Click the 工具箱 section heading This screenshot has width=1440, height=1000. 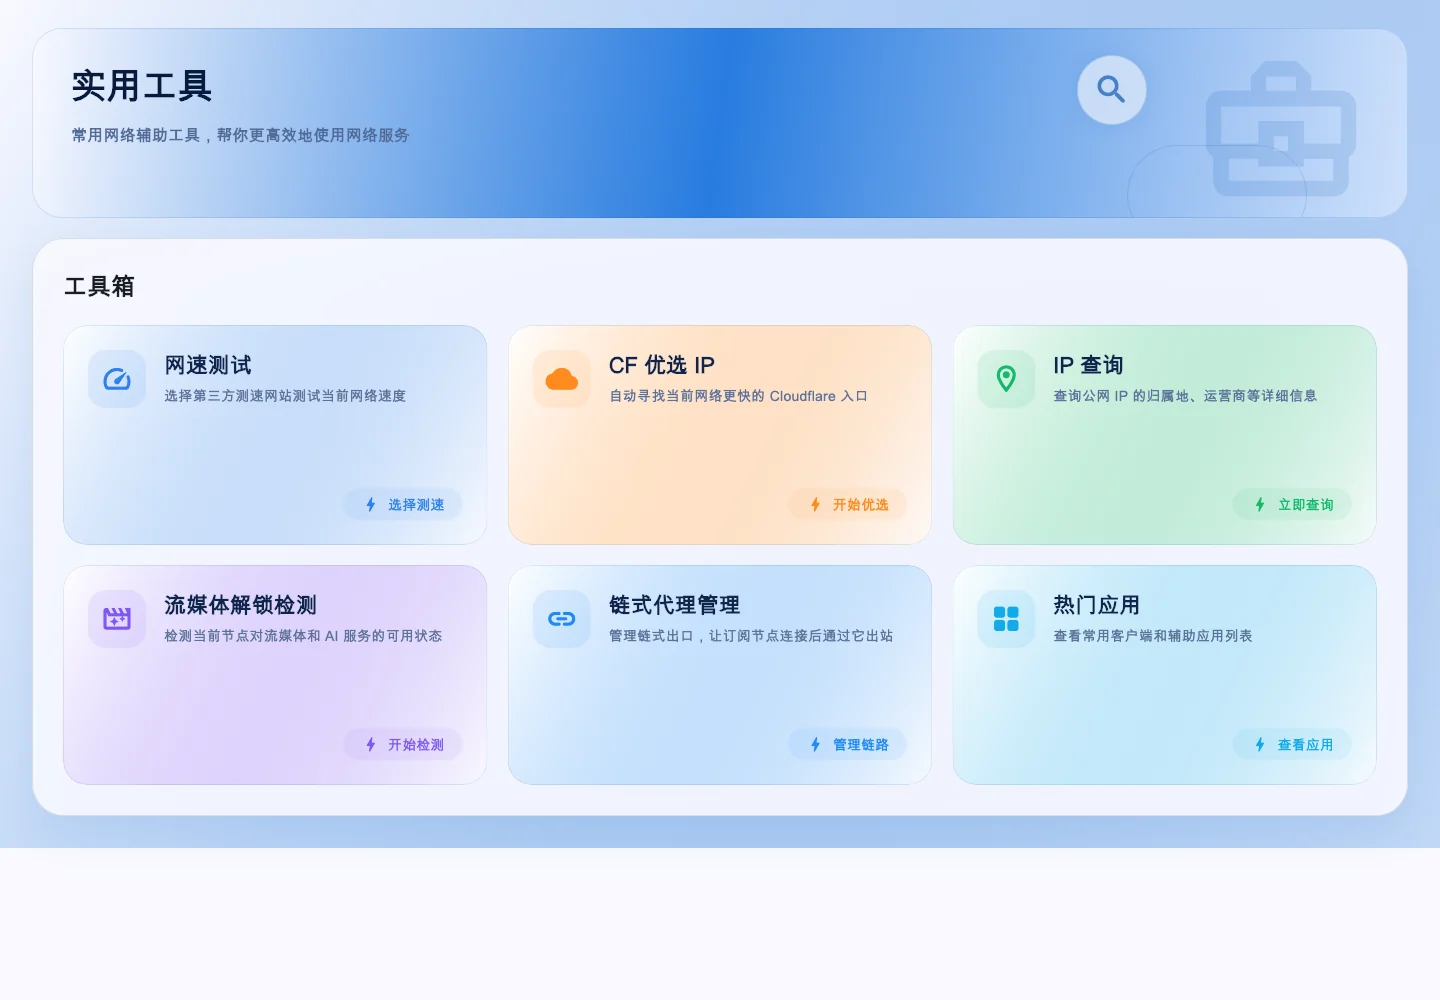coord(99,286)
